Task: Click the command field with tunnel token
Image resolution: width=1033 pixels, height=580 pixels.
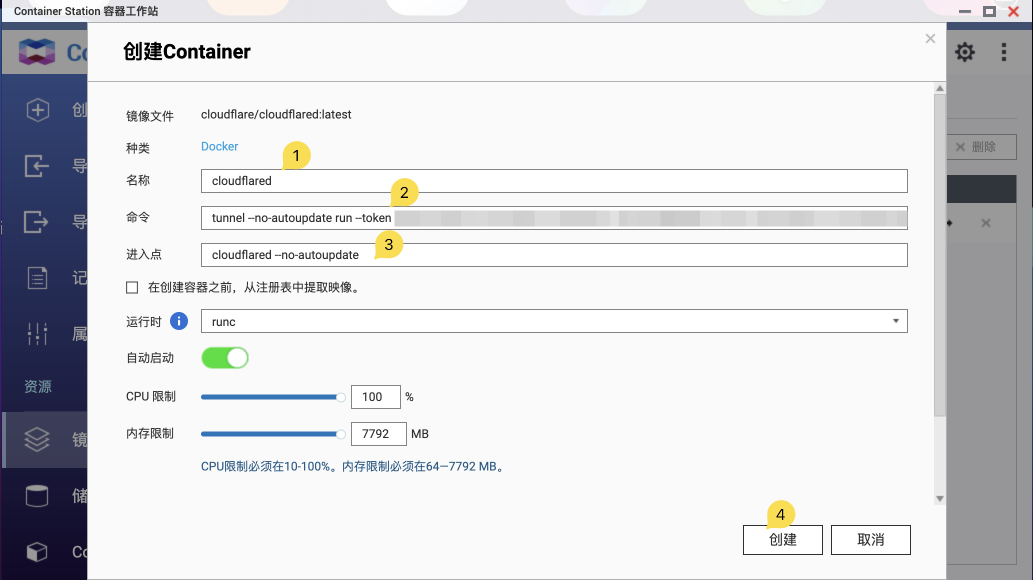Action: [x=554, y=218]
